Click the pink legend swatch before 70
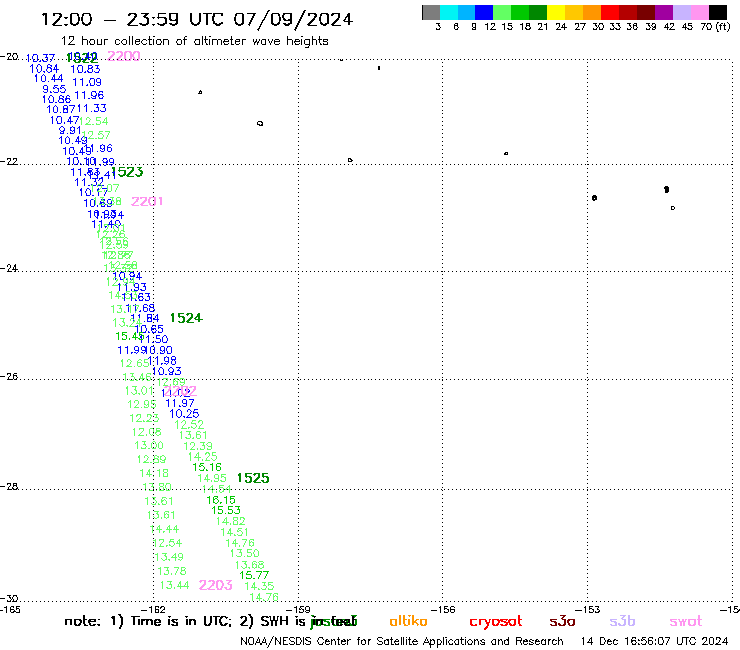740x650 pixels. click(x=700, y=12)
